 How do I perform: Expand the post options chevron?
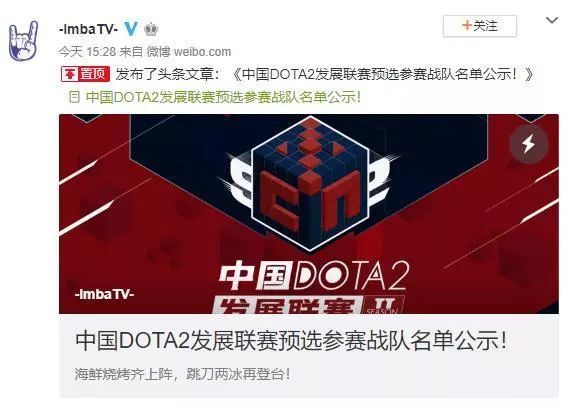(551, 20)
